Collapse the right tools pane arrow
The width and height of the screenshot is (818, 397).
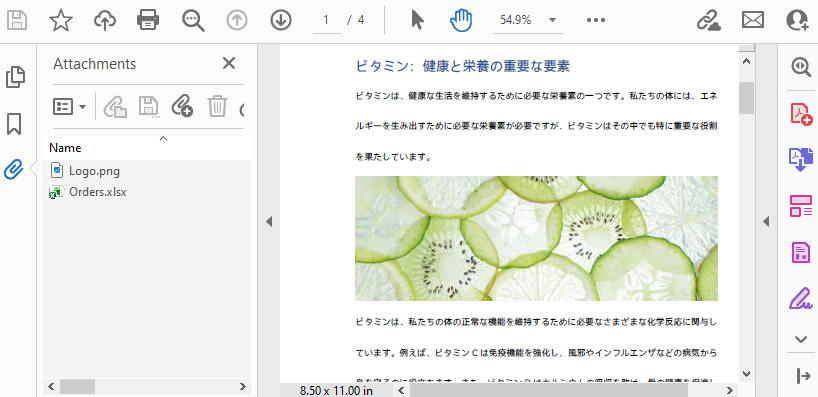click(766, 222)
